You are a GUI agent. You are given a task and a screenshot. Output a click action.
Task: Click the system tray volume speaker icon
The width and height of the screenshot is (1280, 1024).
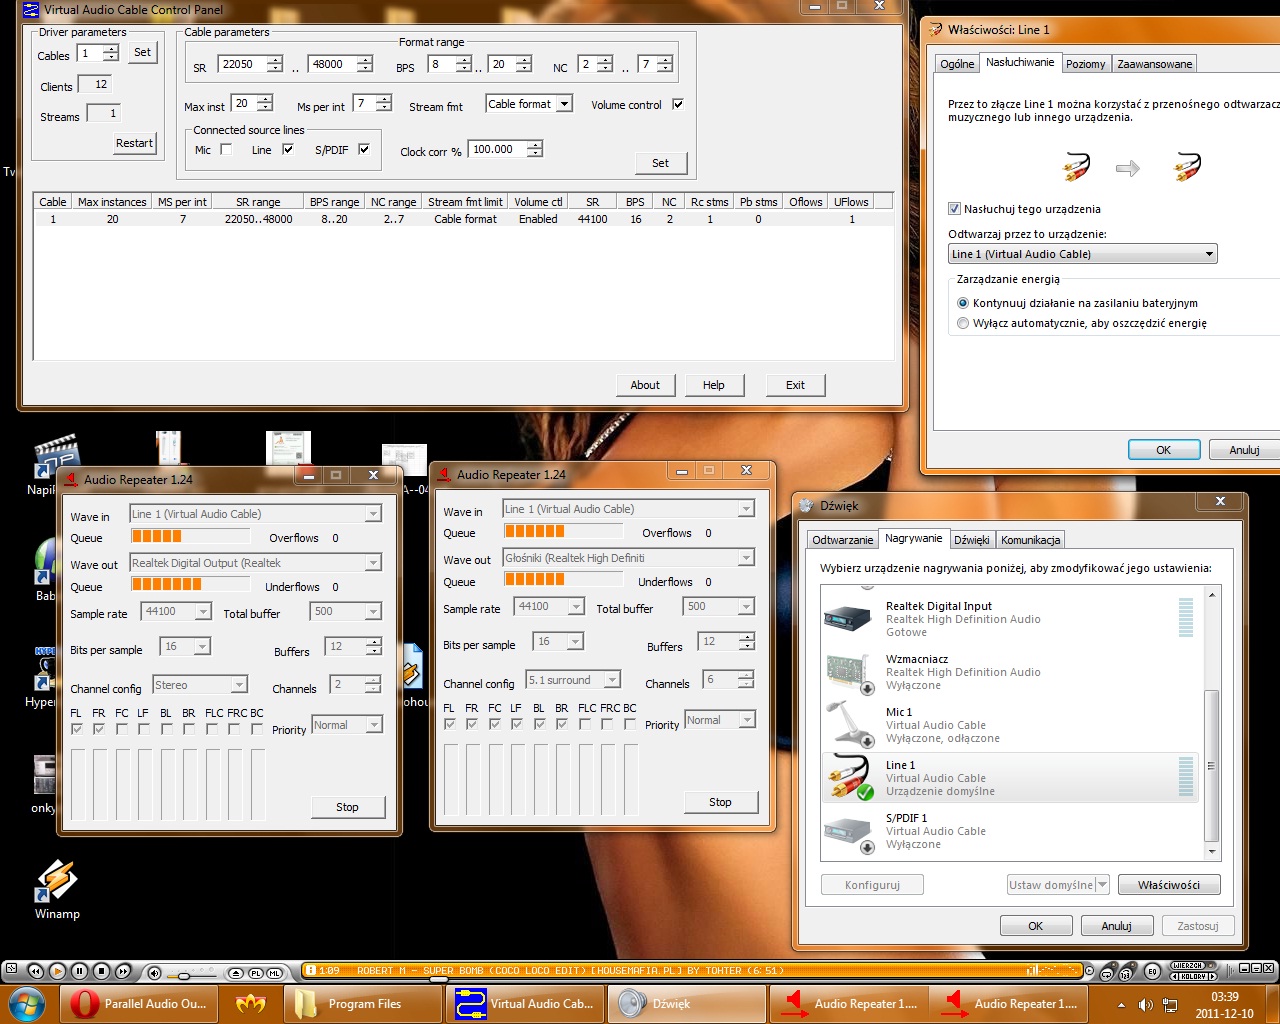click(1146, 1005)
